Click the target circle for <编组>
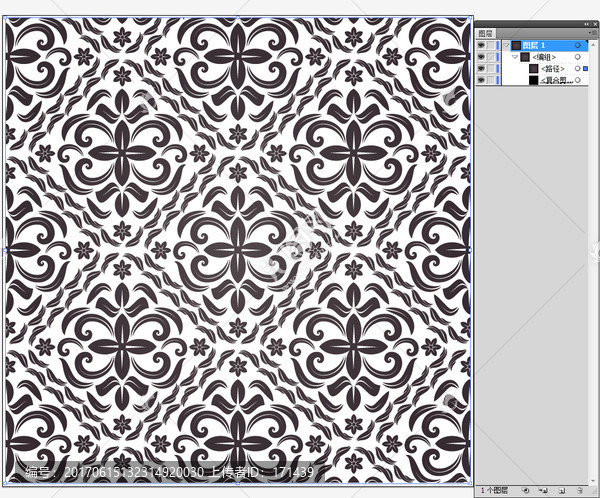Image resolution: width=600 pixels, height=498 pixels. tap(578, 57)
